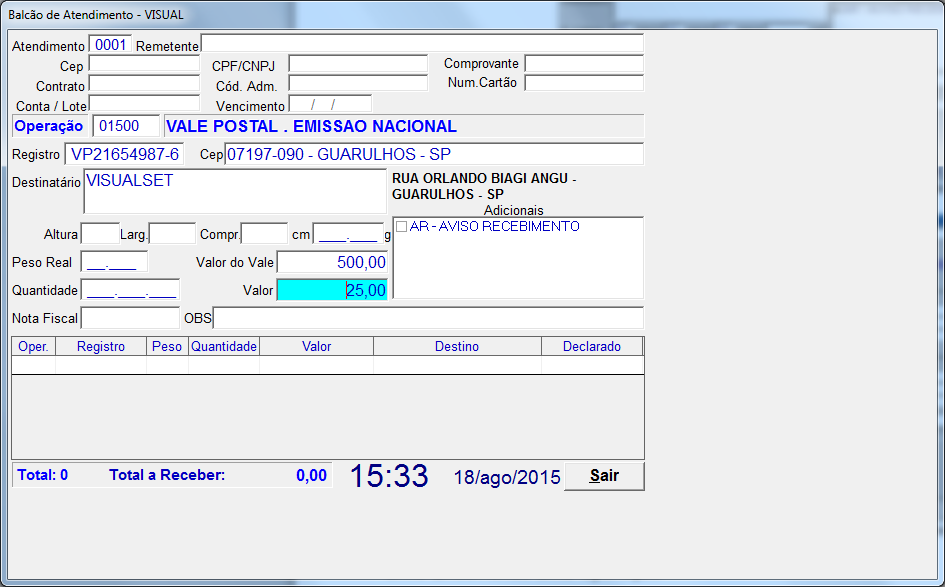Click the Larg. input field
945x587 pixels.
(172, 233)
